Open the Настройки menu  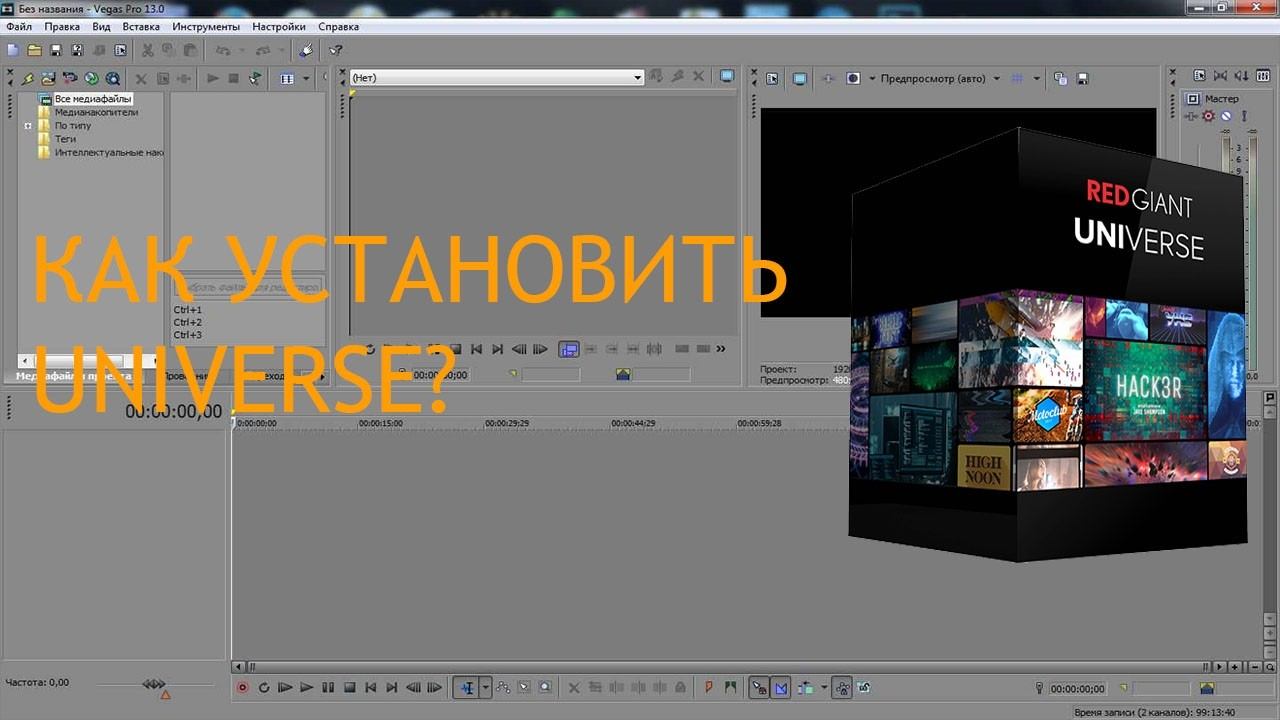pyautogui.click(x=279, y=27)
